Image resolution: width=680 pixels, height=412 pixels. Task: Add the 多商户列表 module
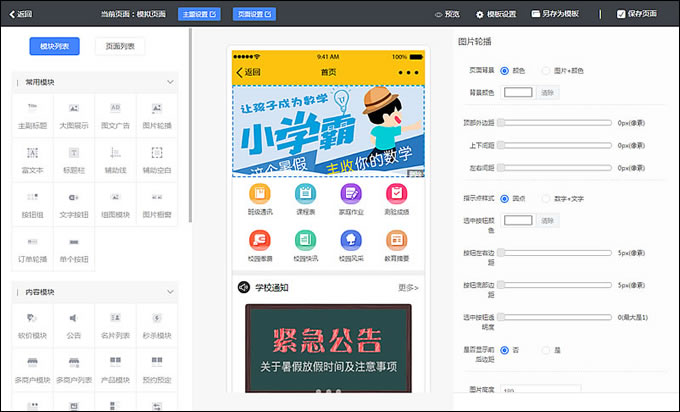pos(74,370)
